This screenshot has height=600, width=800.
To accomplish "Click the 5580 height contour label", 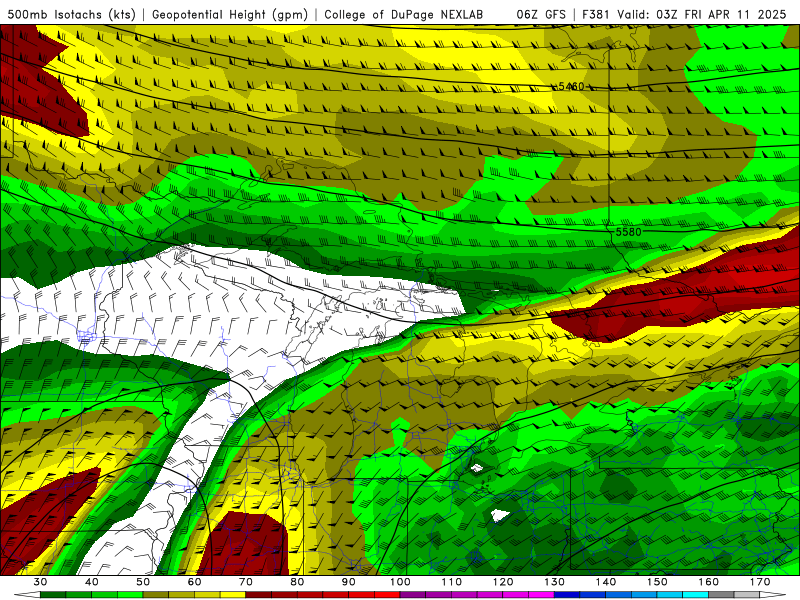I will pyautogui.click(x=628, y=232).
